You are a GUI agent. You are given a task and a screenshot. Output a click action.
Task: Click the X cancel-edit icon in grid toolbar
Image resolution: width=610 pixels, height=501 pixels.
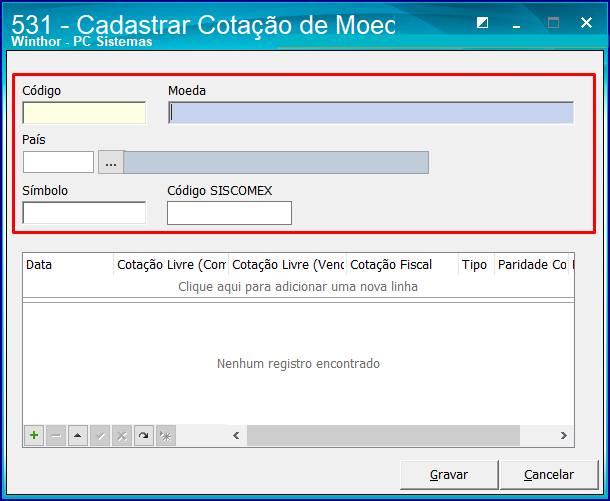pos(122,435)
